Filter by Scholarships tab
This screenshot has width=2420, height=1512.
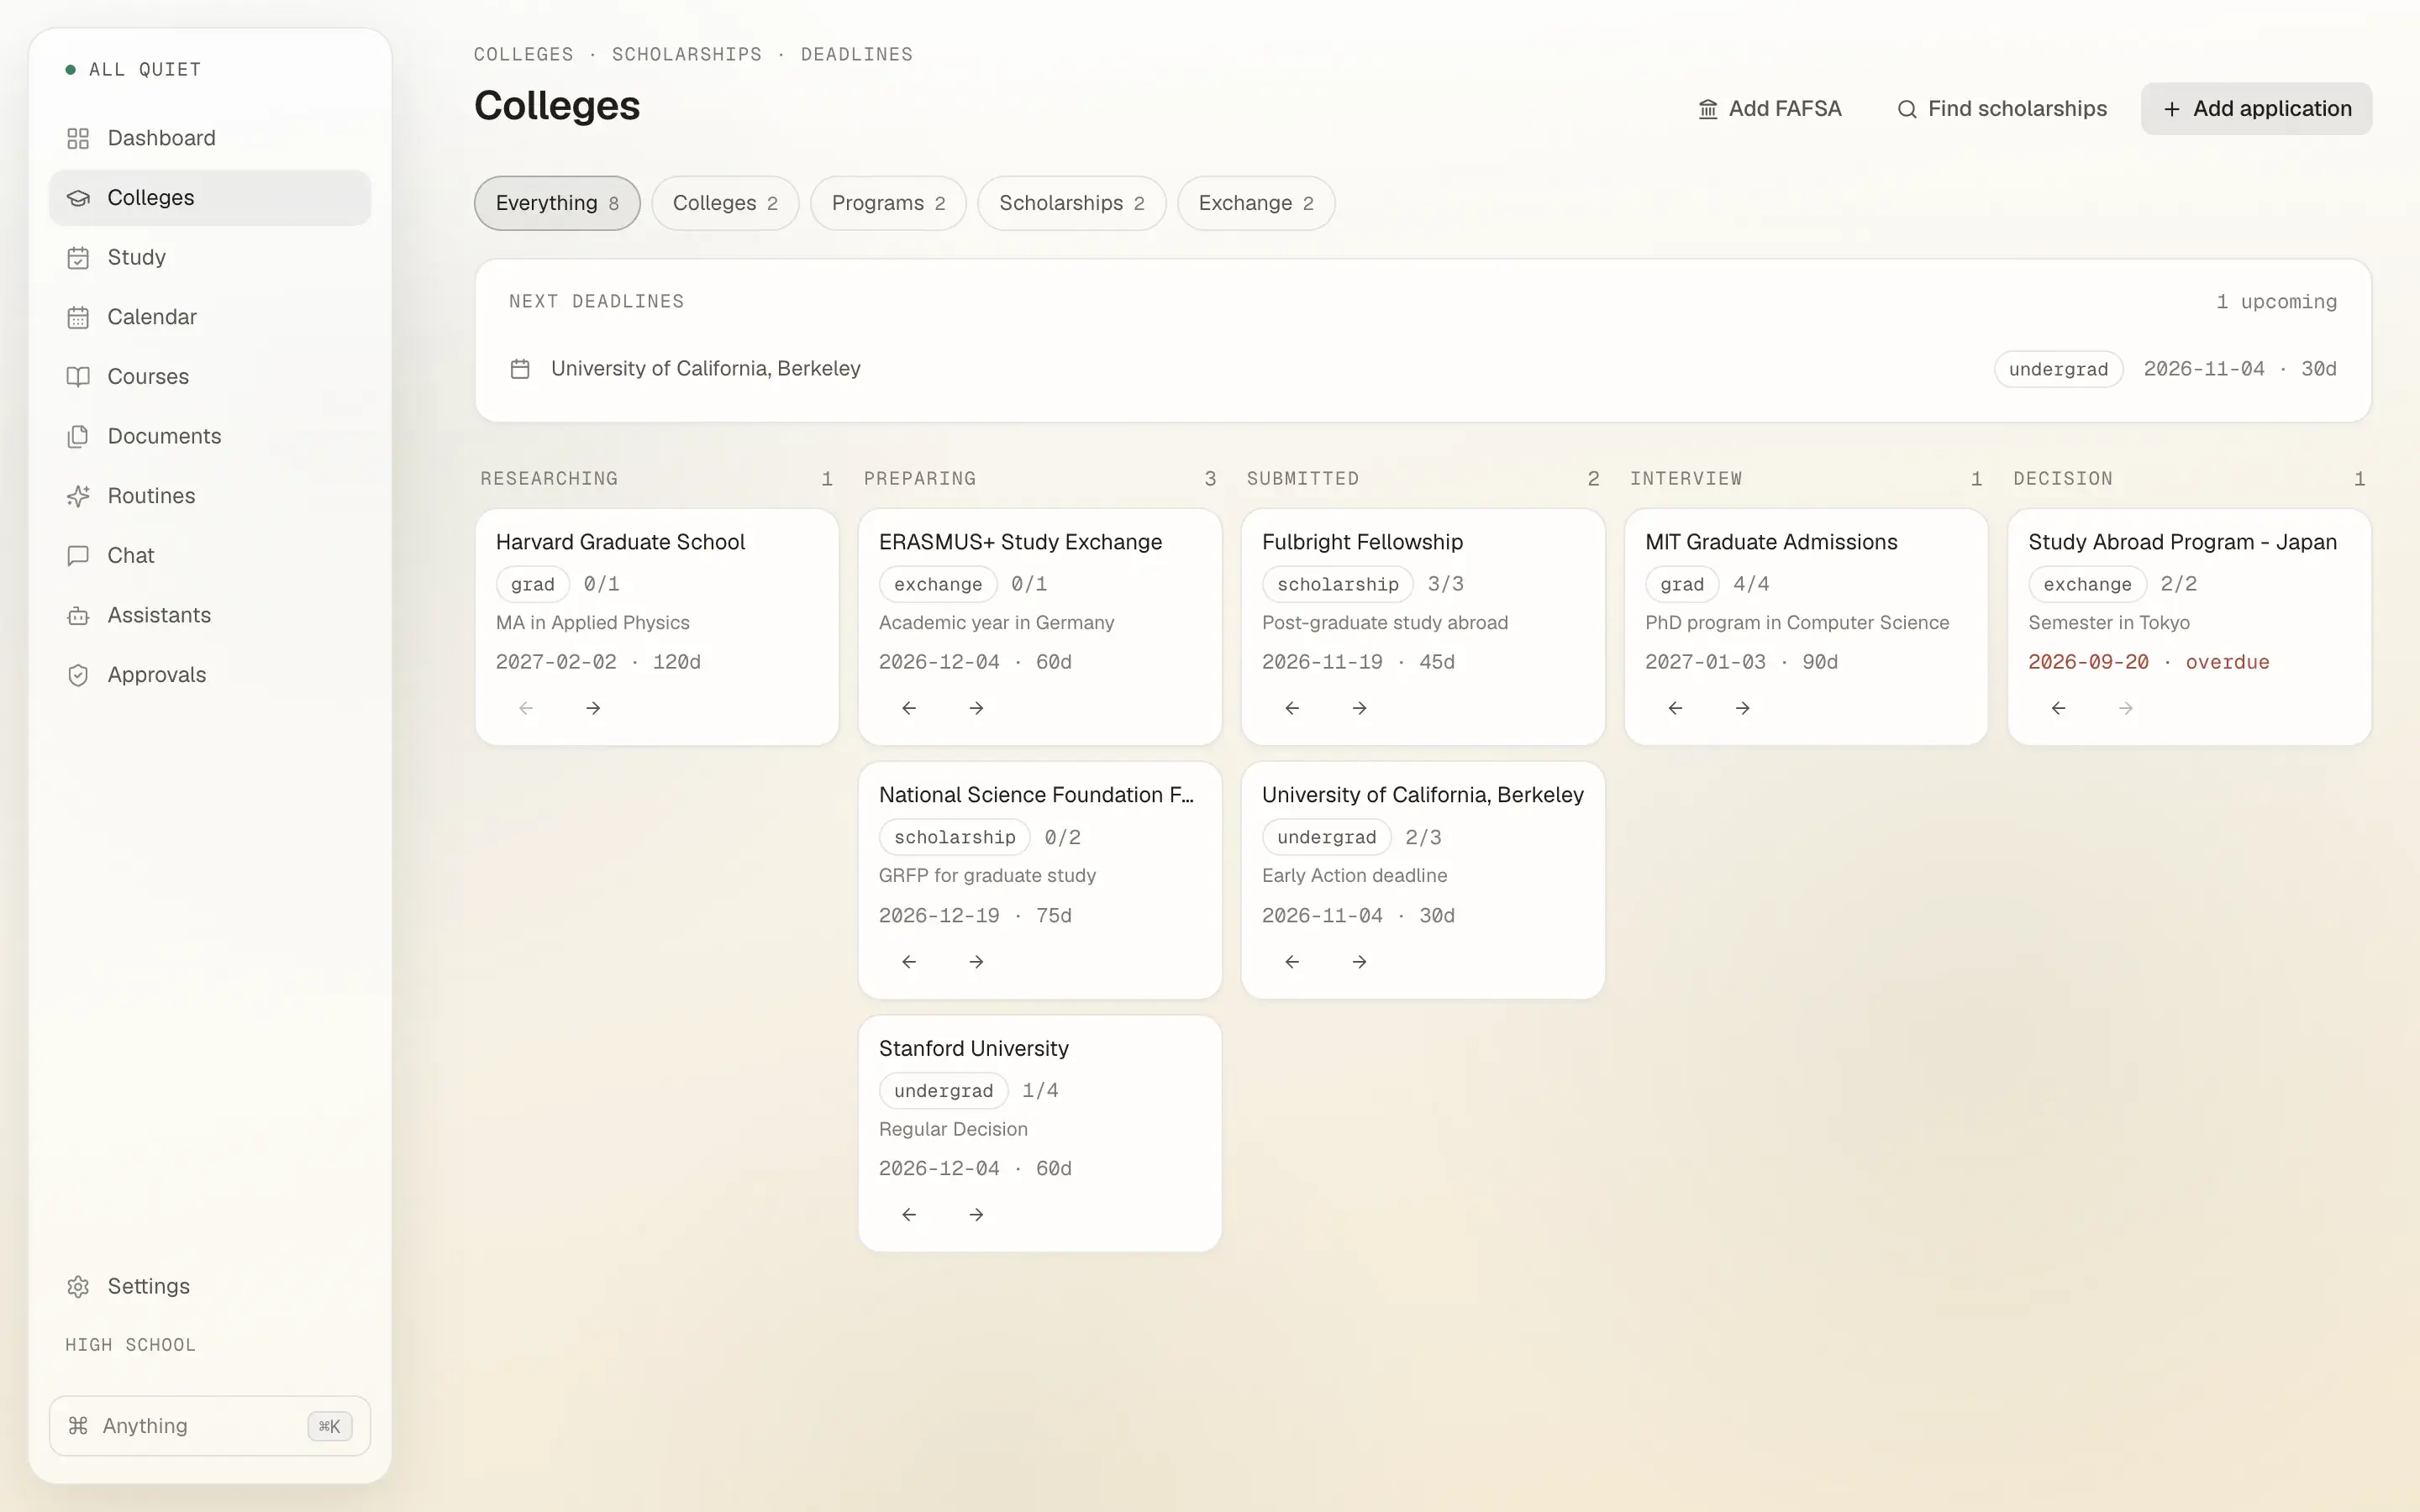[x=1071, y=203]
